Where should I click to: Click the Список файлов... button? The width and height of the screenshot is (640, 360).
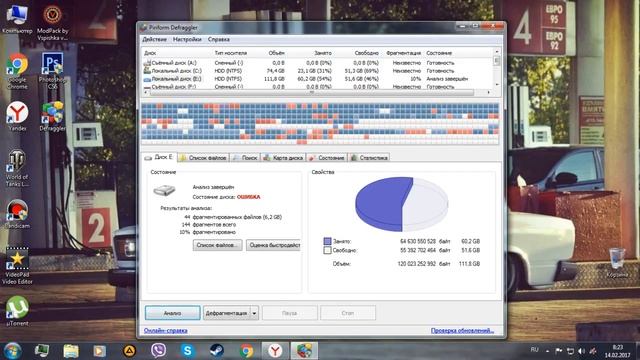(x=217, y=245)
